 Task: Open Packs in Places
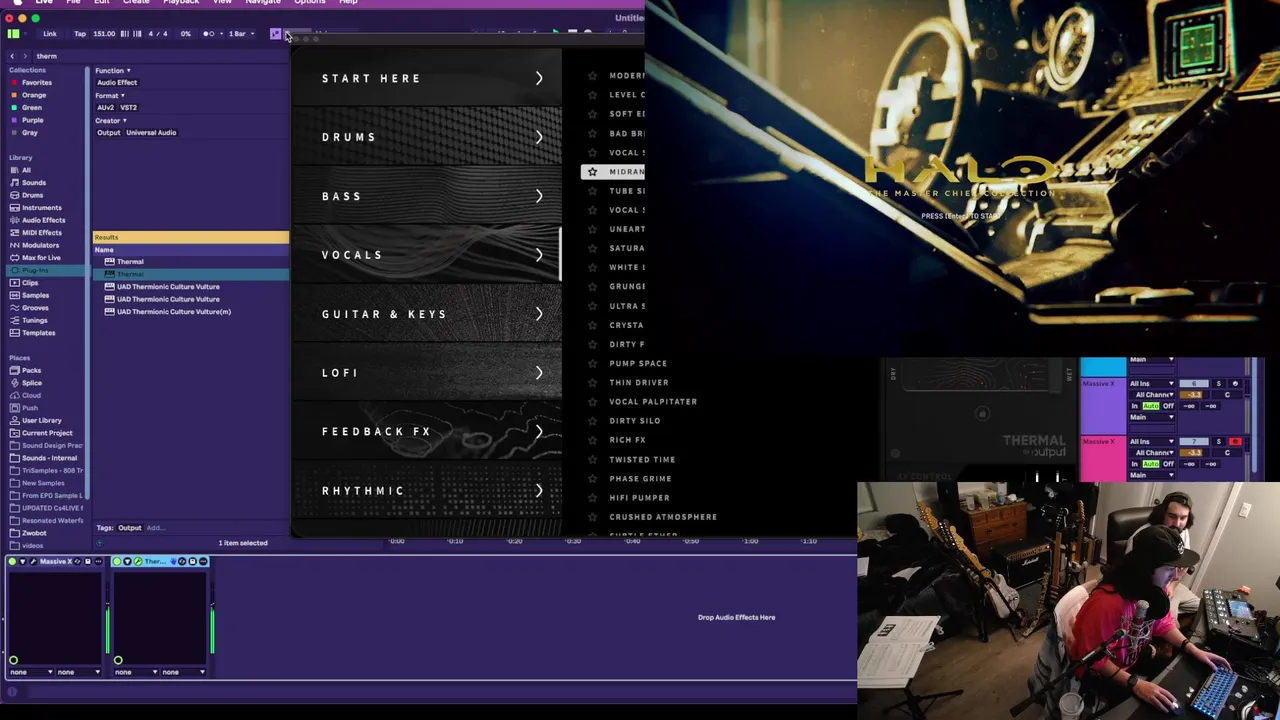31,370
